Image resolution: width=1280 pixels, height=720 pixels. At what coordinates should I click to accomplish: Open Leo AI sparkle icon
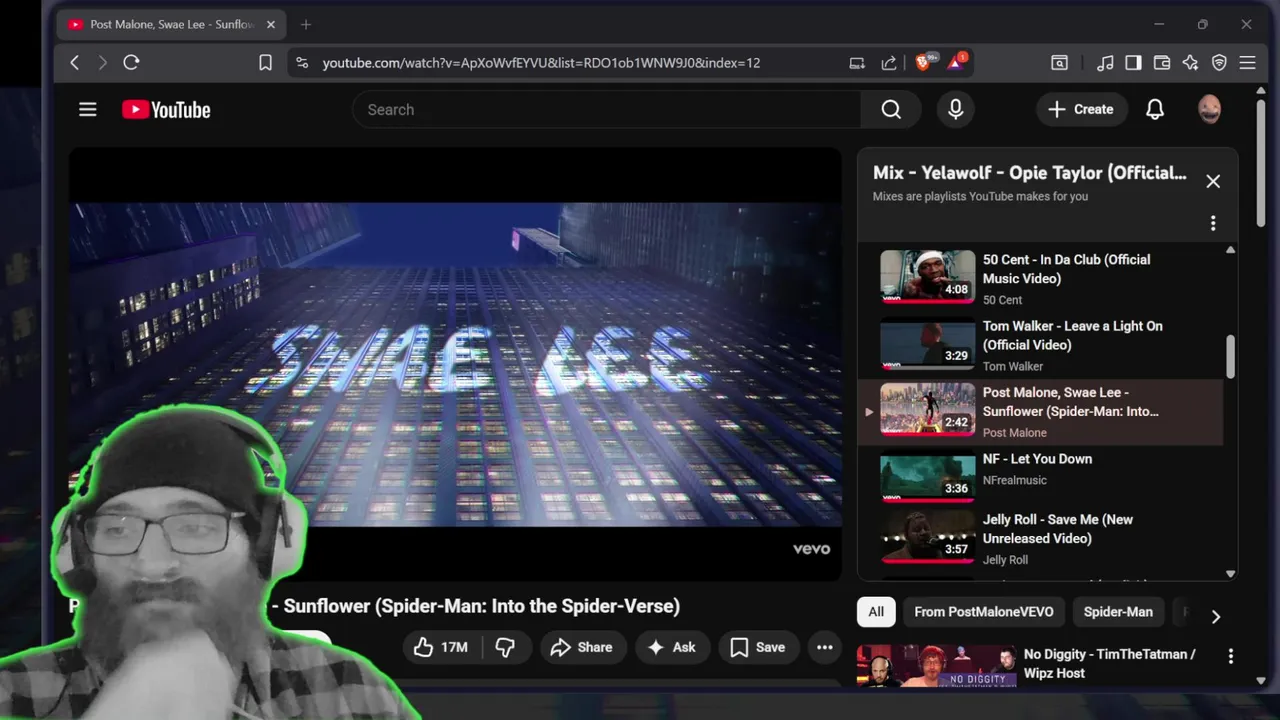pos(1190,63)
